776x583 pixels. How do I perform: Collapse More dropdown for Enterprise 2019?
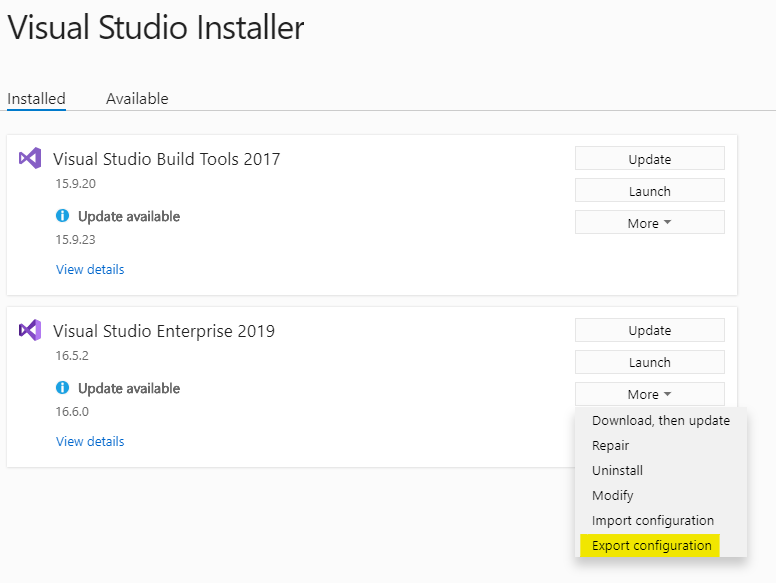650,394
